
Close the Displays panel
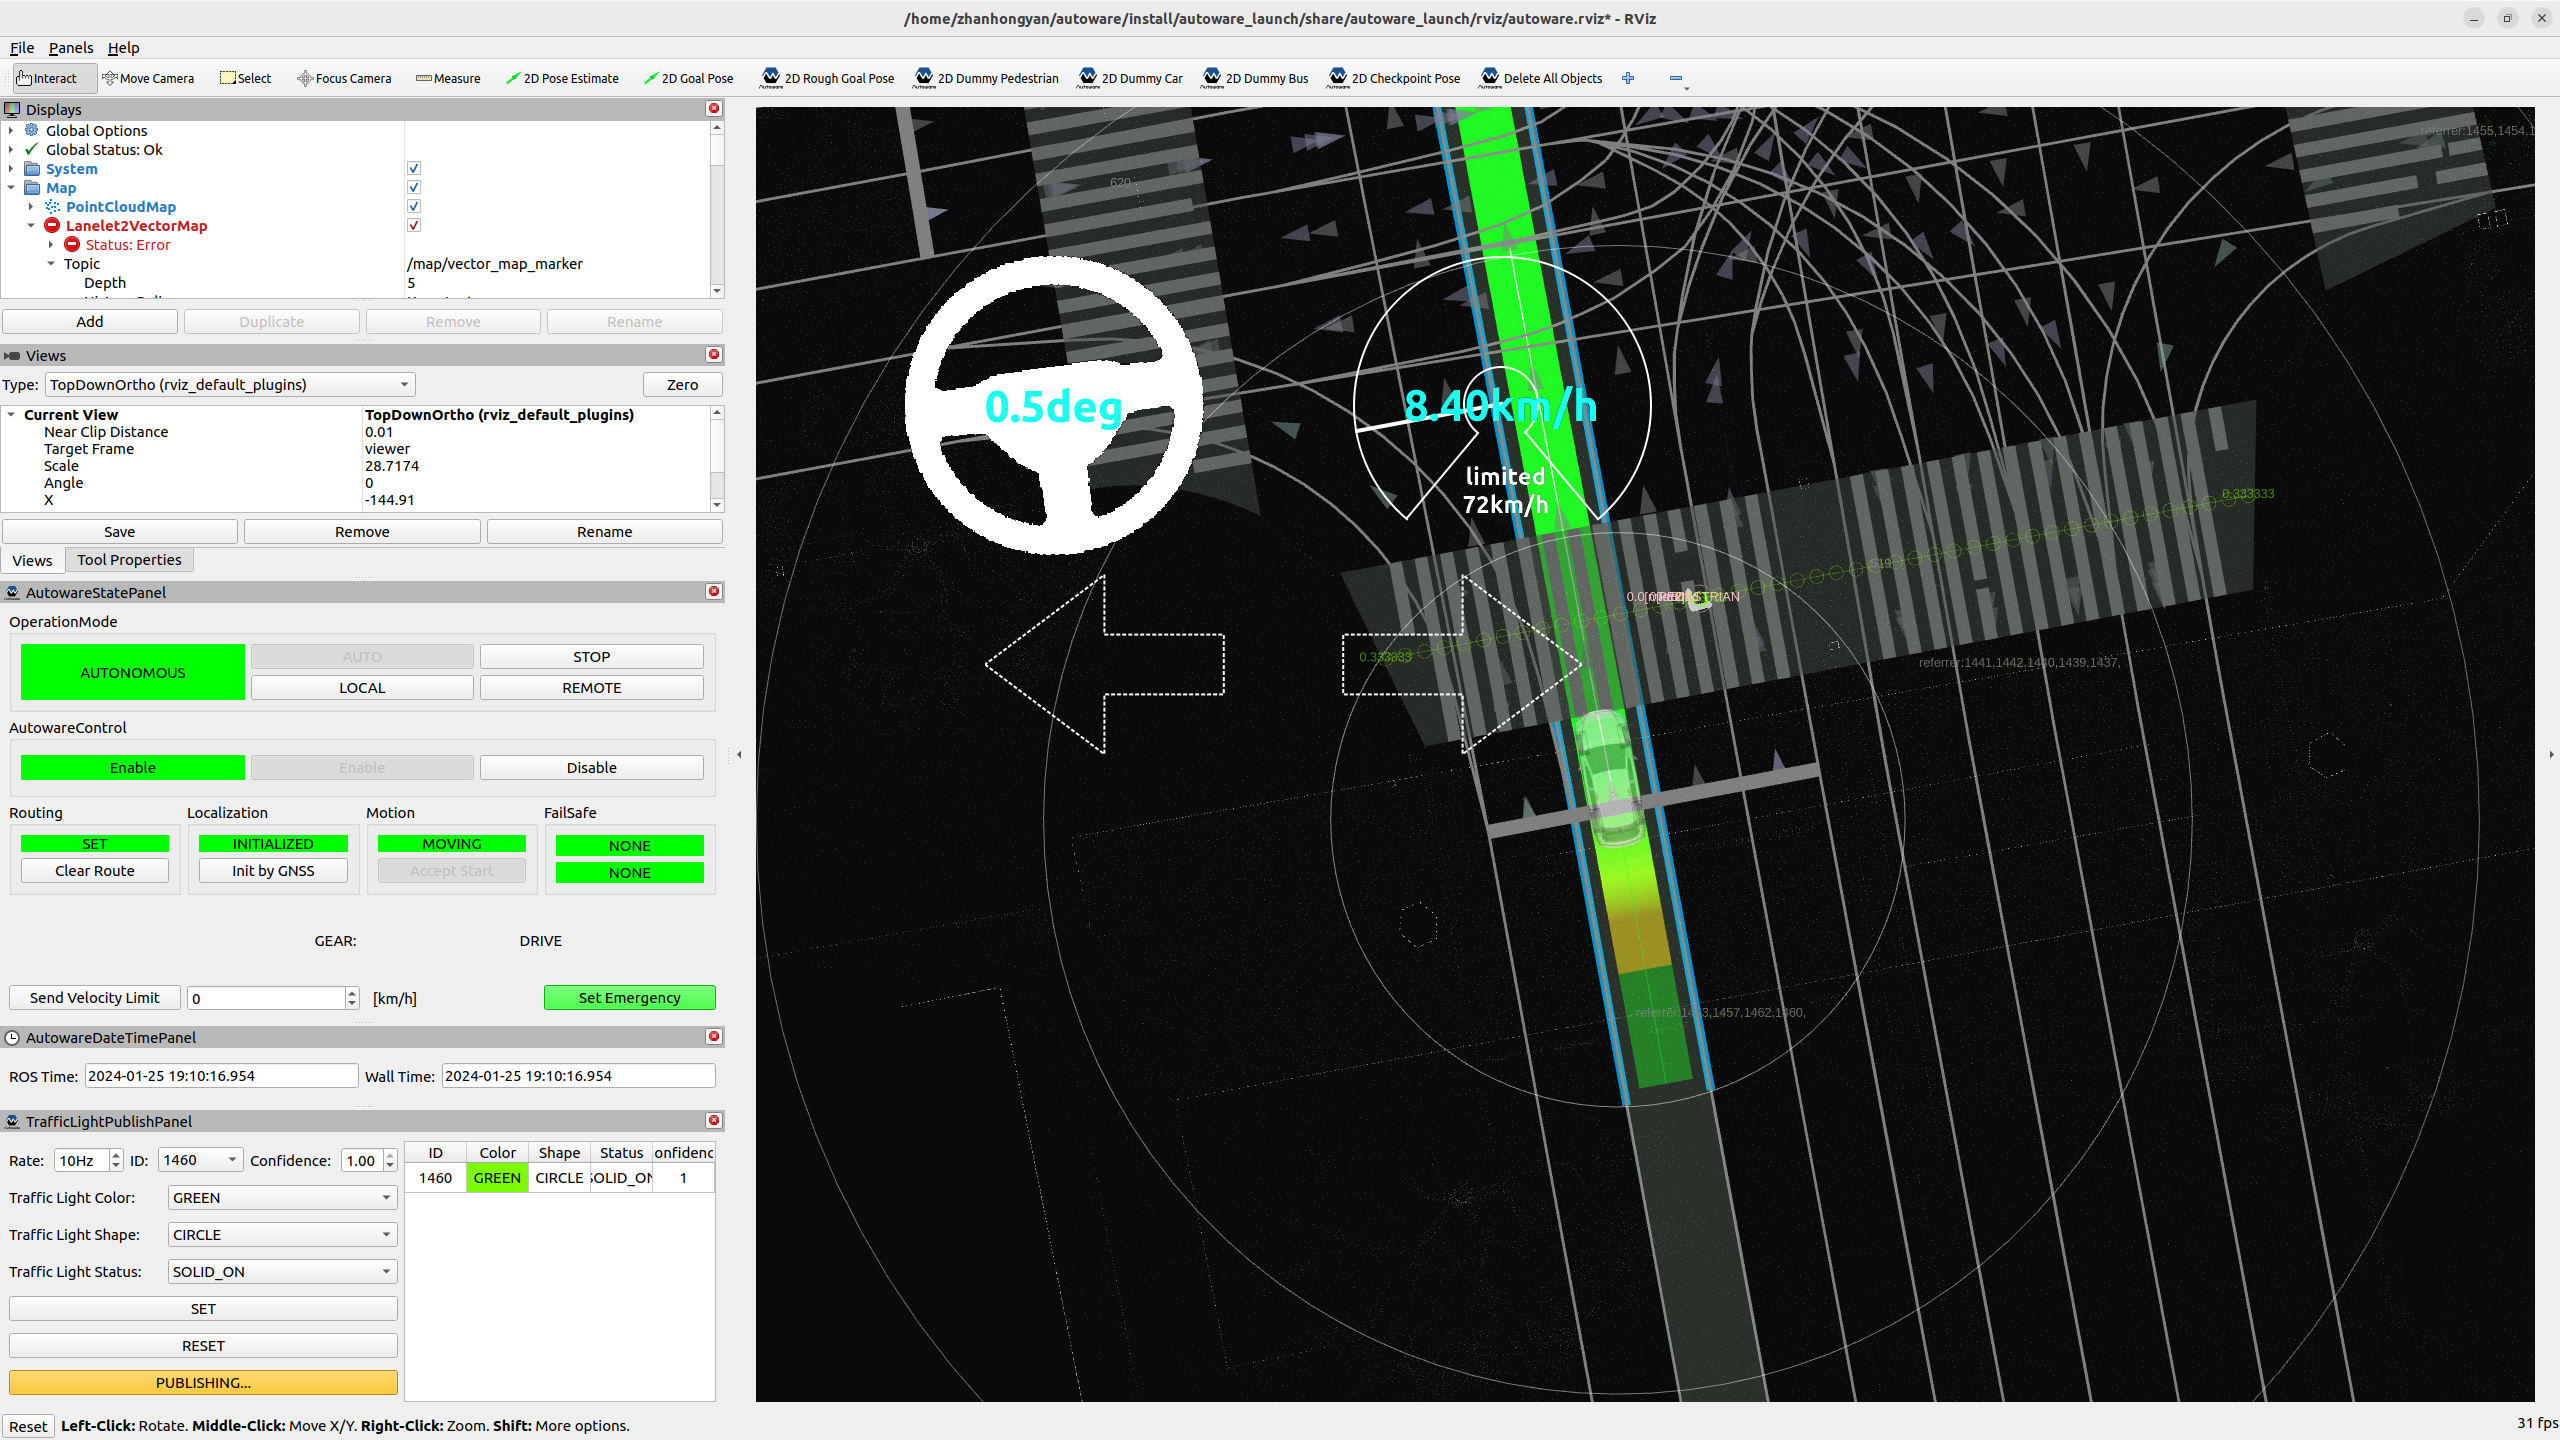(x=714, y=108)
